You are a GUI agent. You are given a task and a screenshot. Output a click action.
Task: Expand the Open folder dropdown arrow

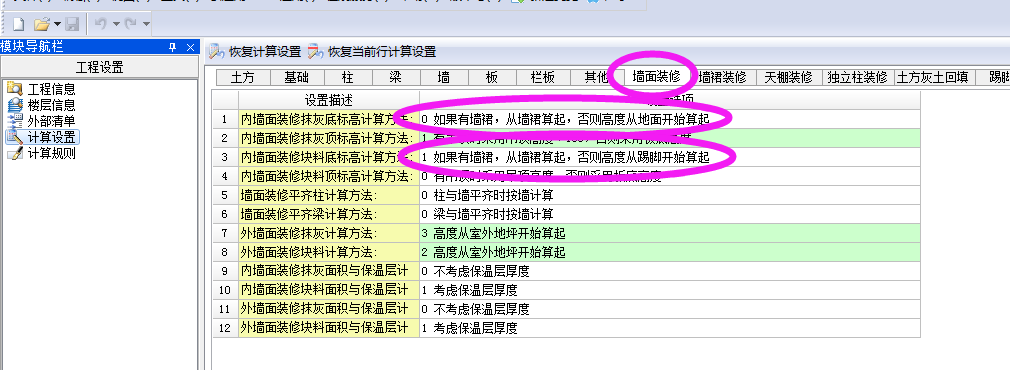point(57,24)
